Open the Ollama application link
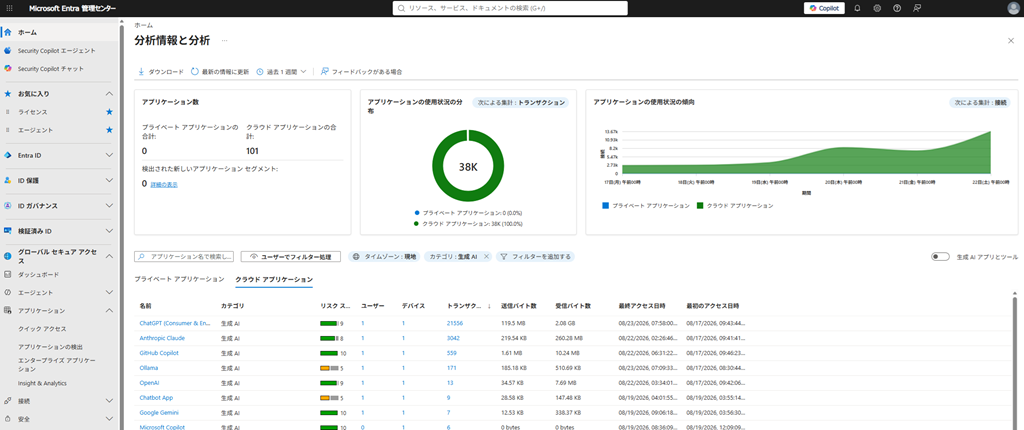The height and width of the screenshot is (430, 1024). (149, 368)
